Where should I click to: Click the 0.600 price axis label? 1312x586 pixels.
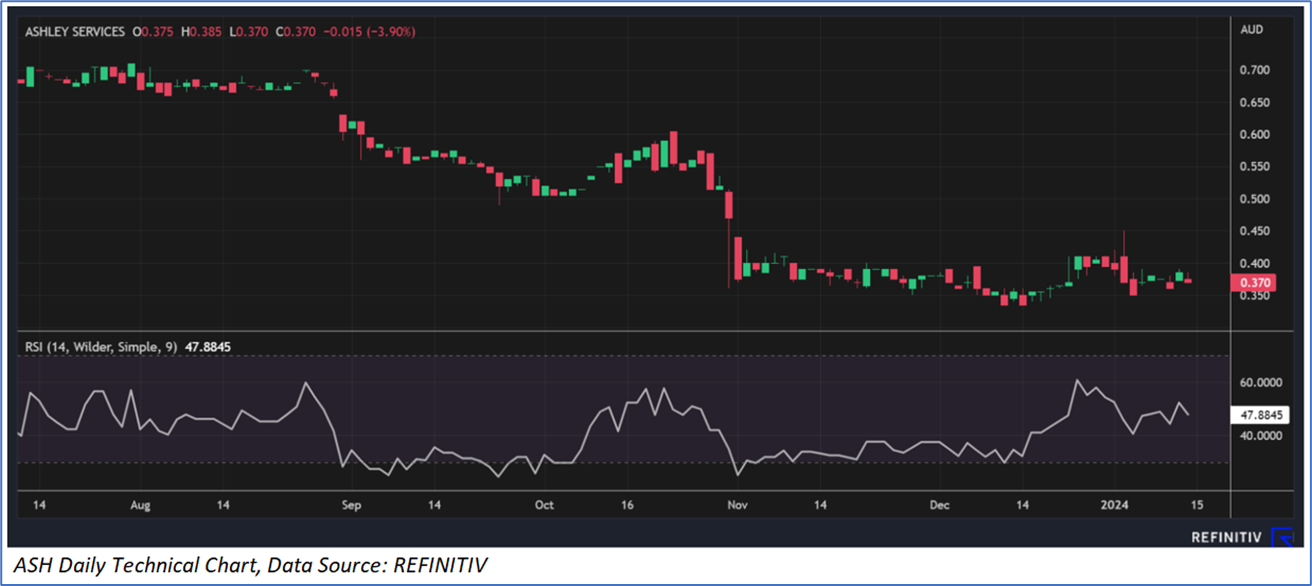pyautogui.click(x=1255, y=134)
